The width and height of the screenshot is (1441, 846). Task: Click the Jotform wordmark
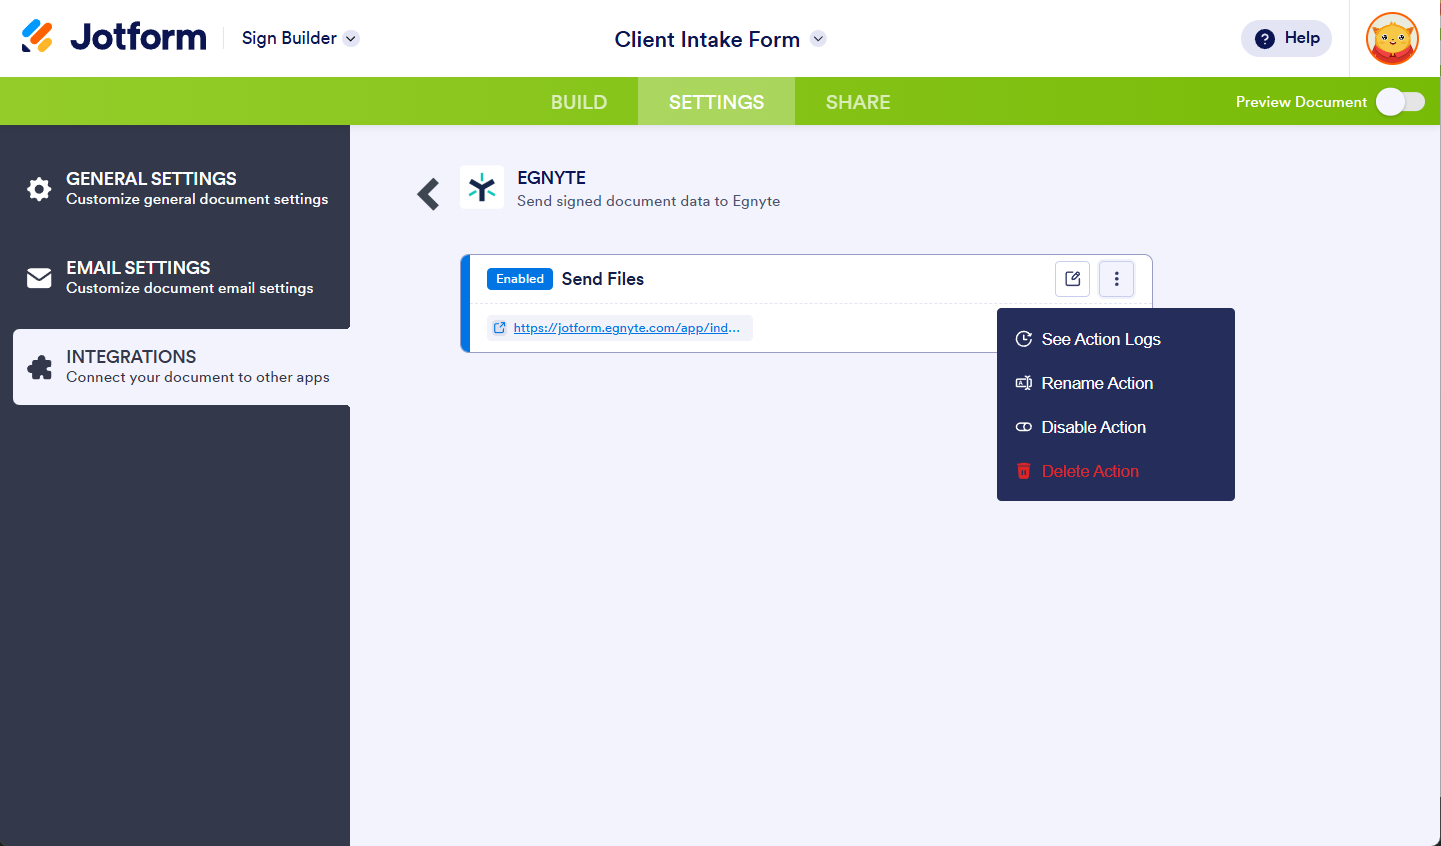click(138, 37)
